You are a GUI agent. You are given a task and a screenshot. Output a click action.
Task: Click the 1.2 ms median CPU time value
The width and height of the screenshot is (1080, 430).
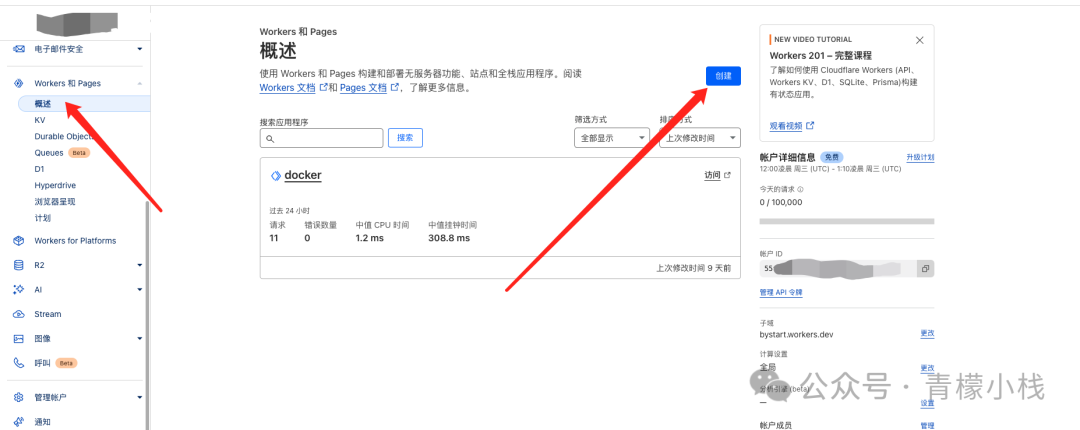(371, 238)
